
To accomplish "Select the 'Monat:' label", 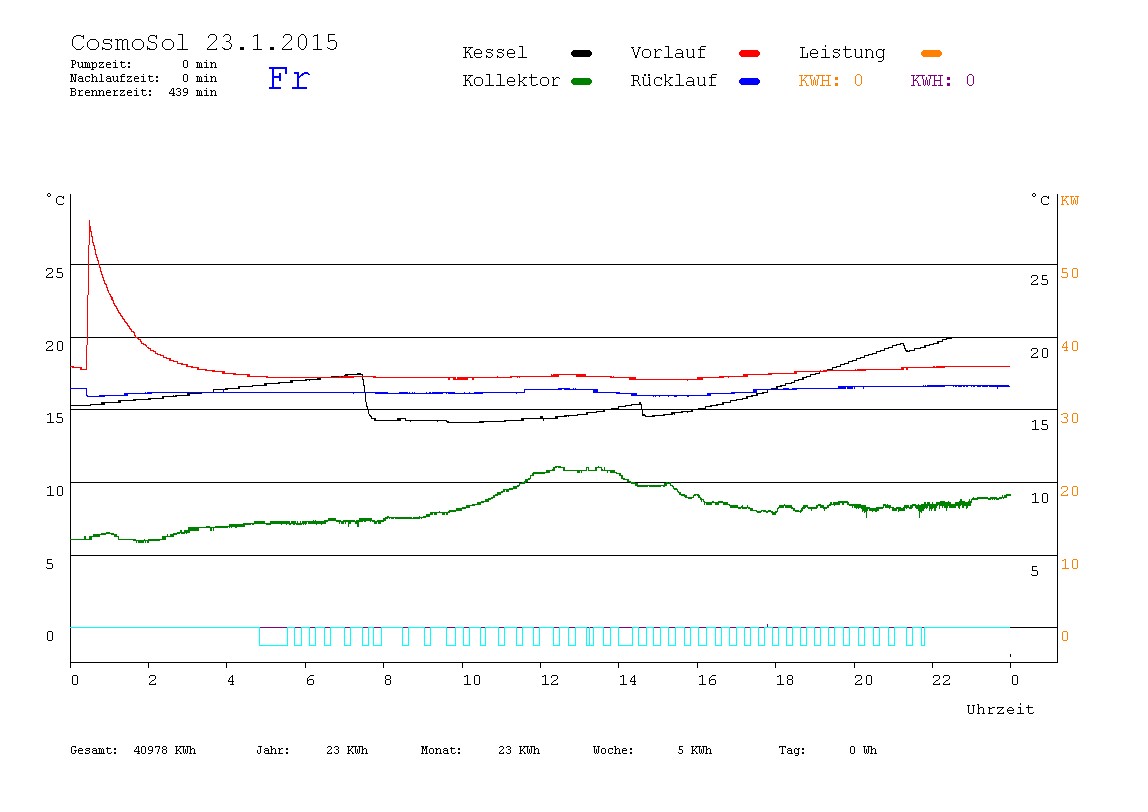I will [x=441, y=750].
